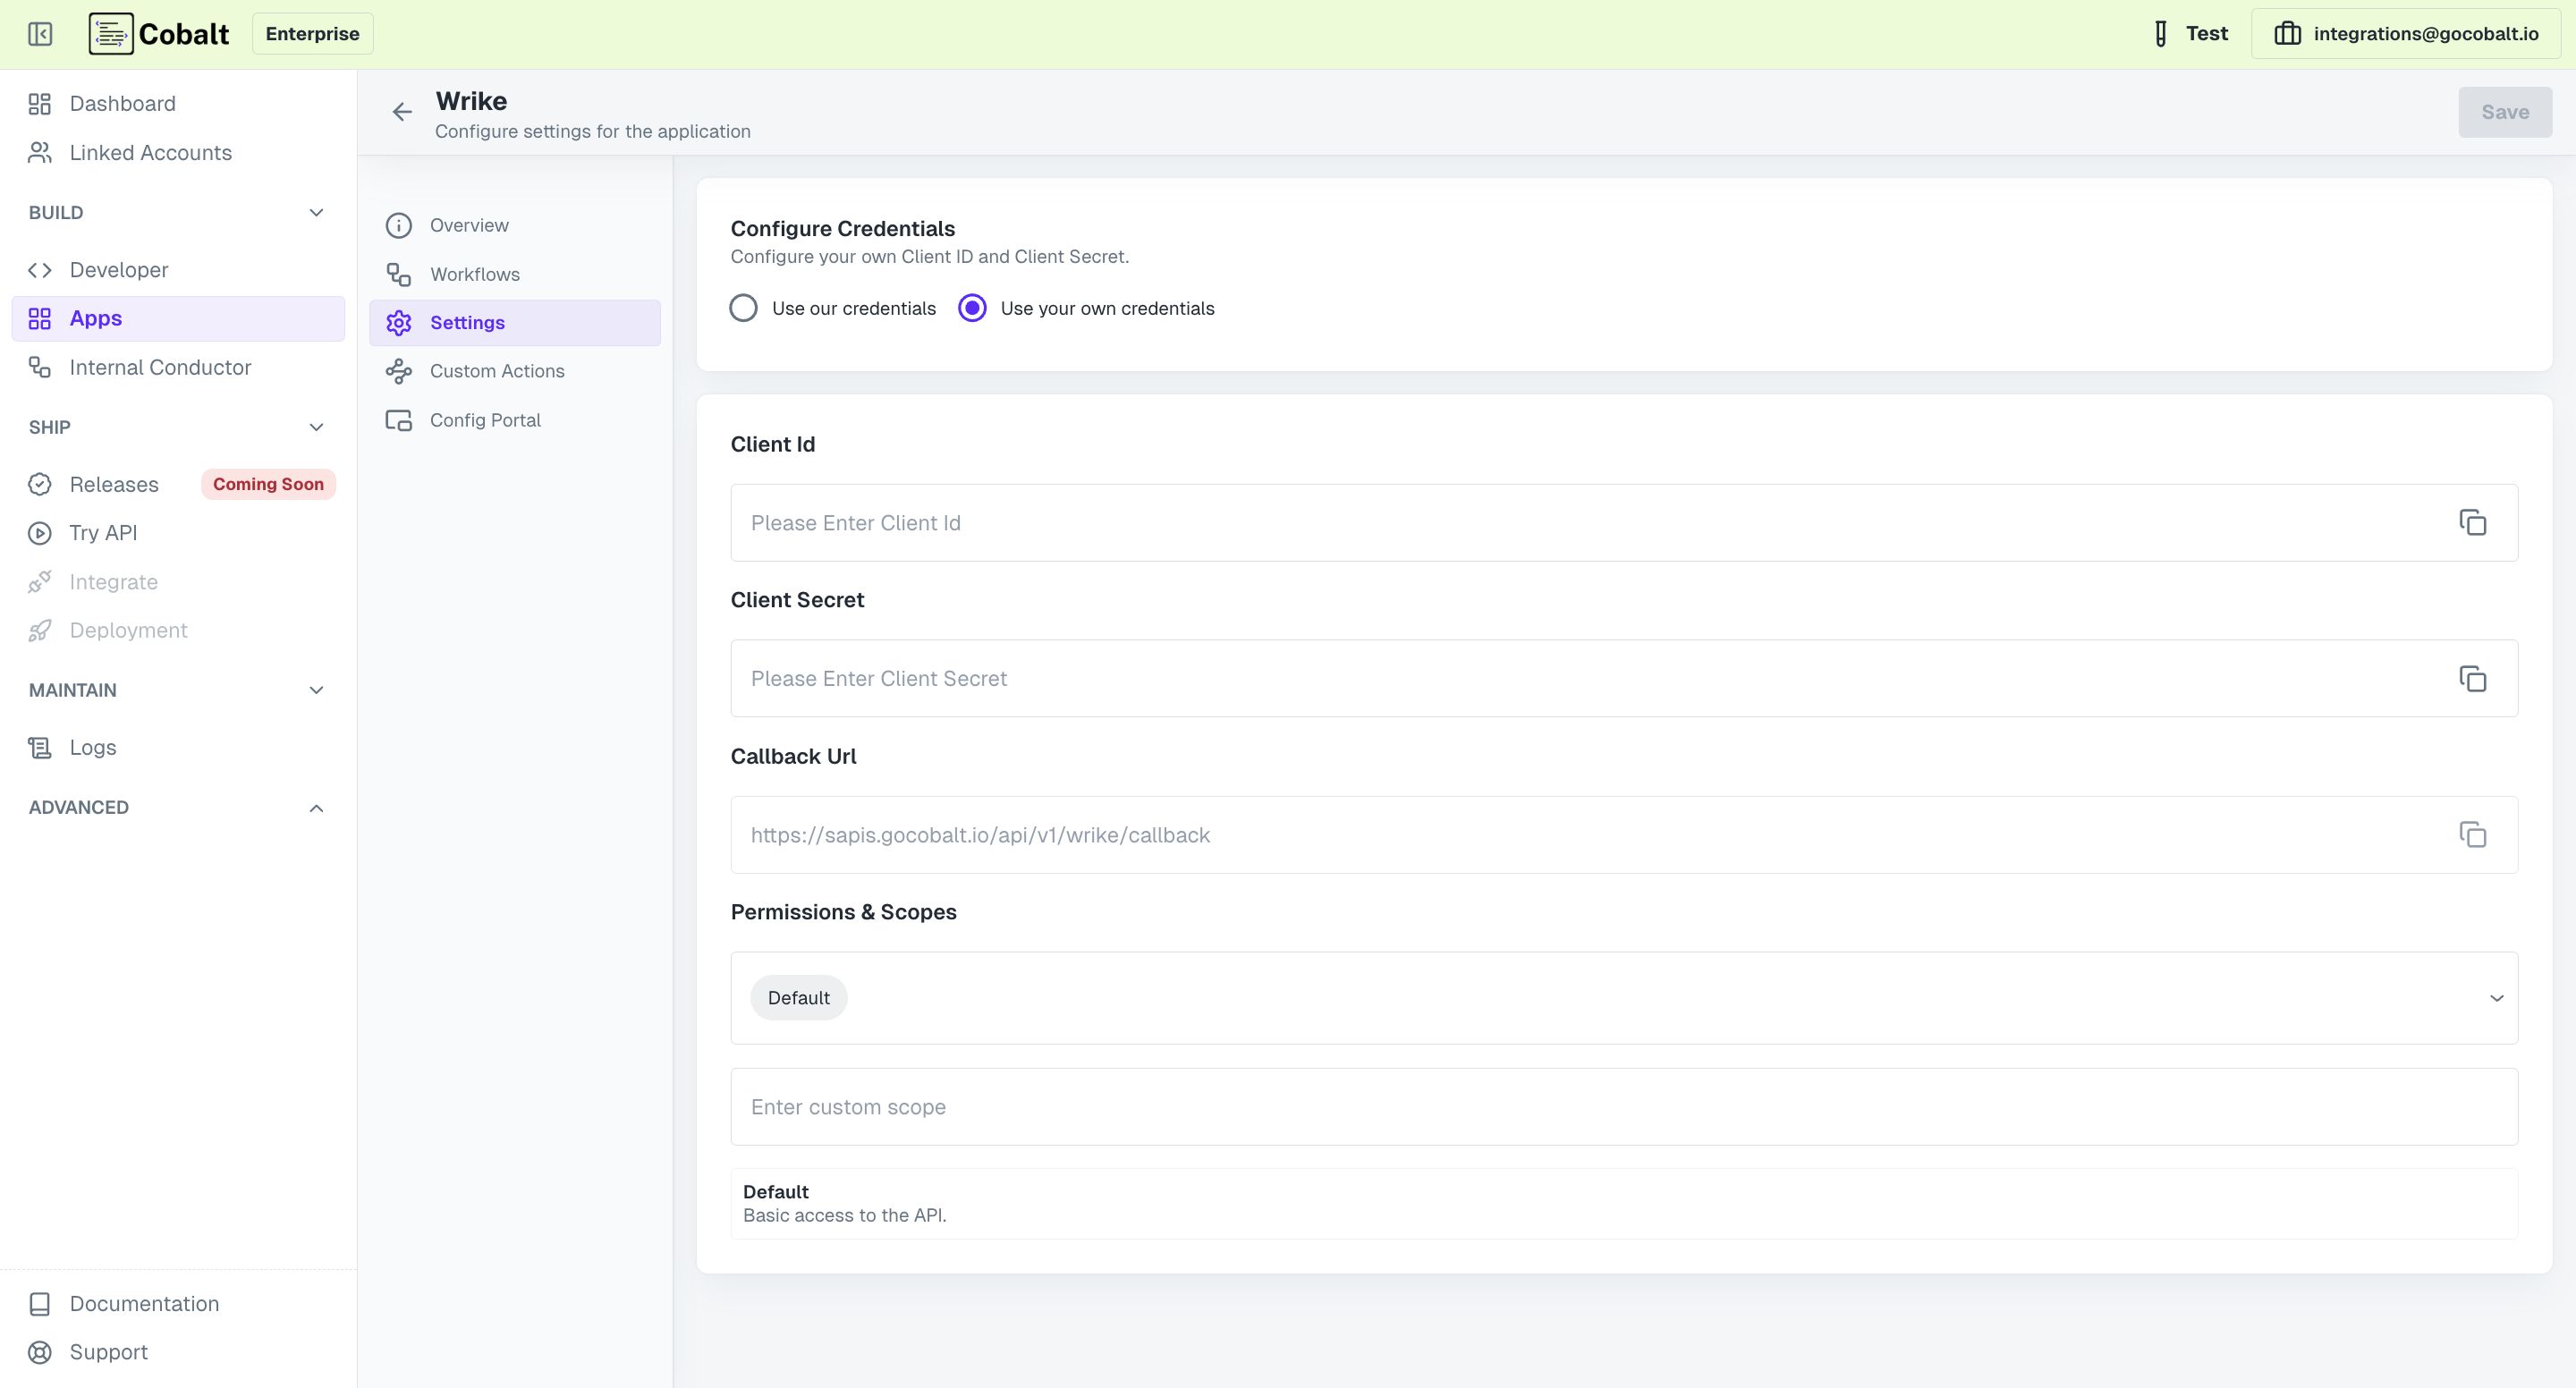Copy the Client Id using copy icon

pos(2473,523)
